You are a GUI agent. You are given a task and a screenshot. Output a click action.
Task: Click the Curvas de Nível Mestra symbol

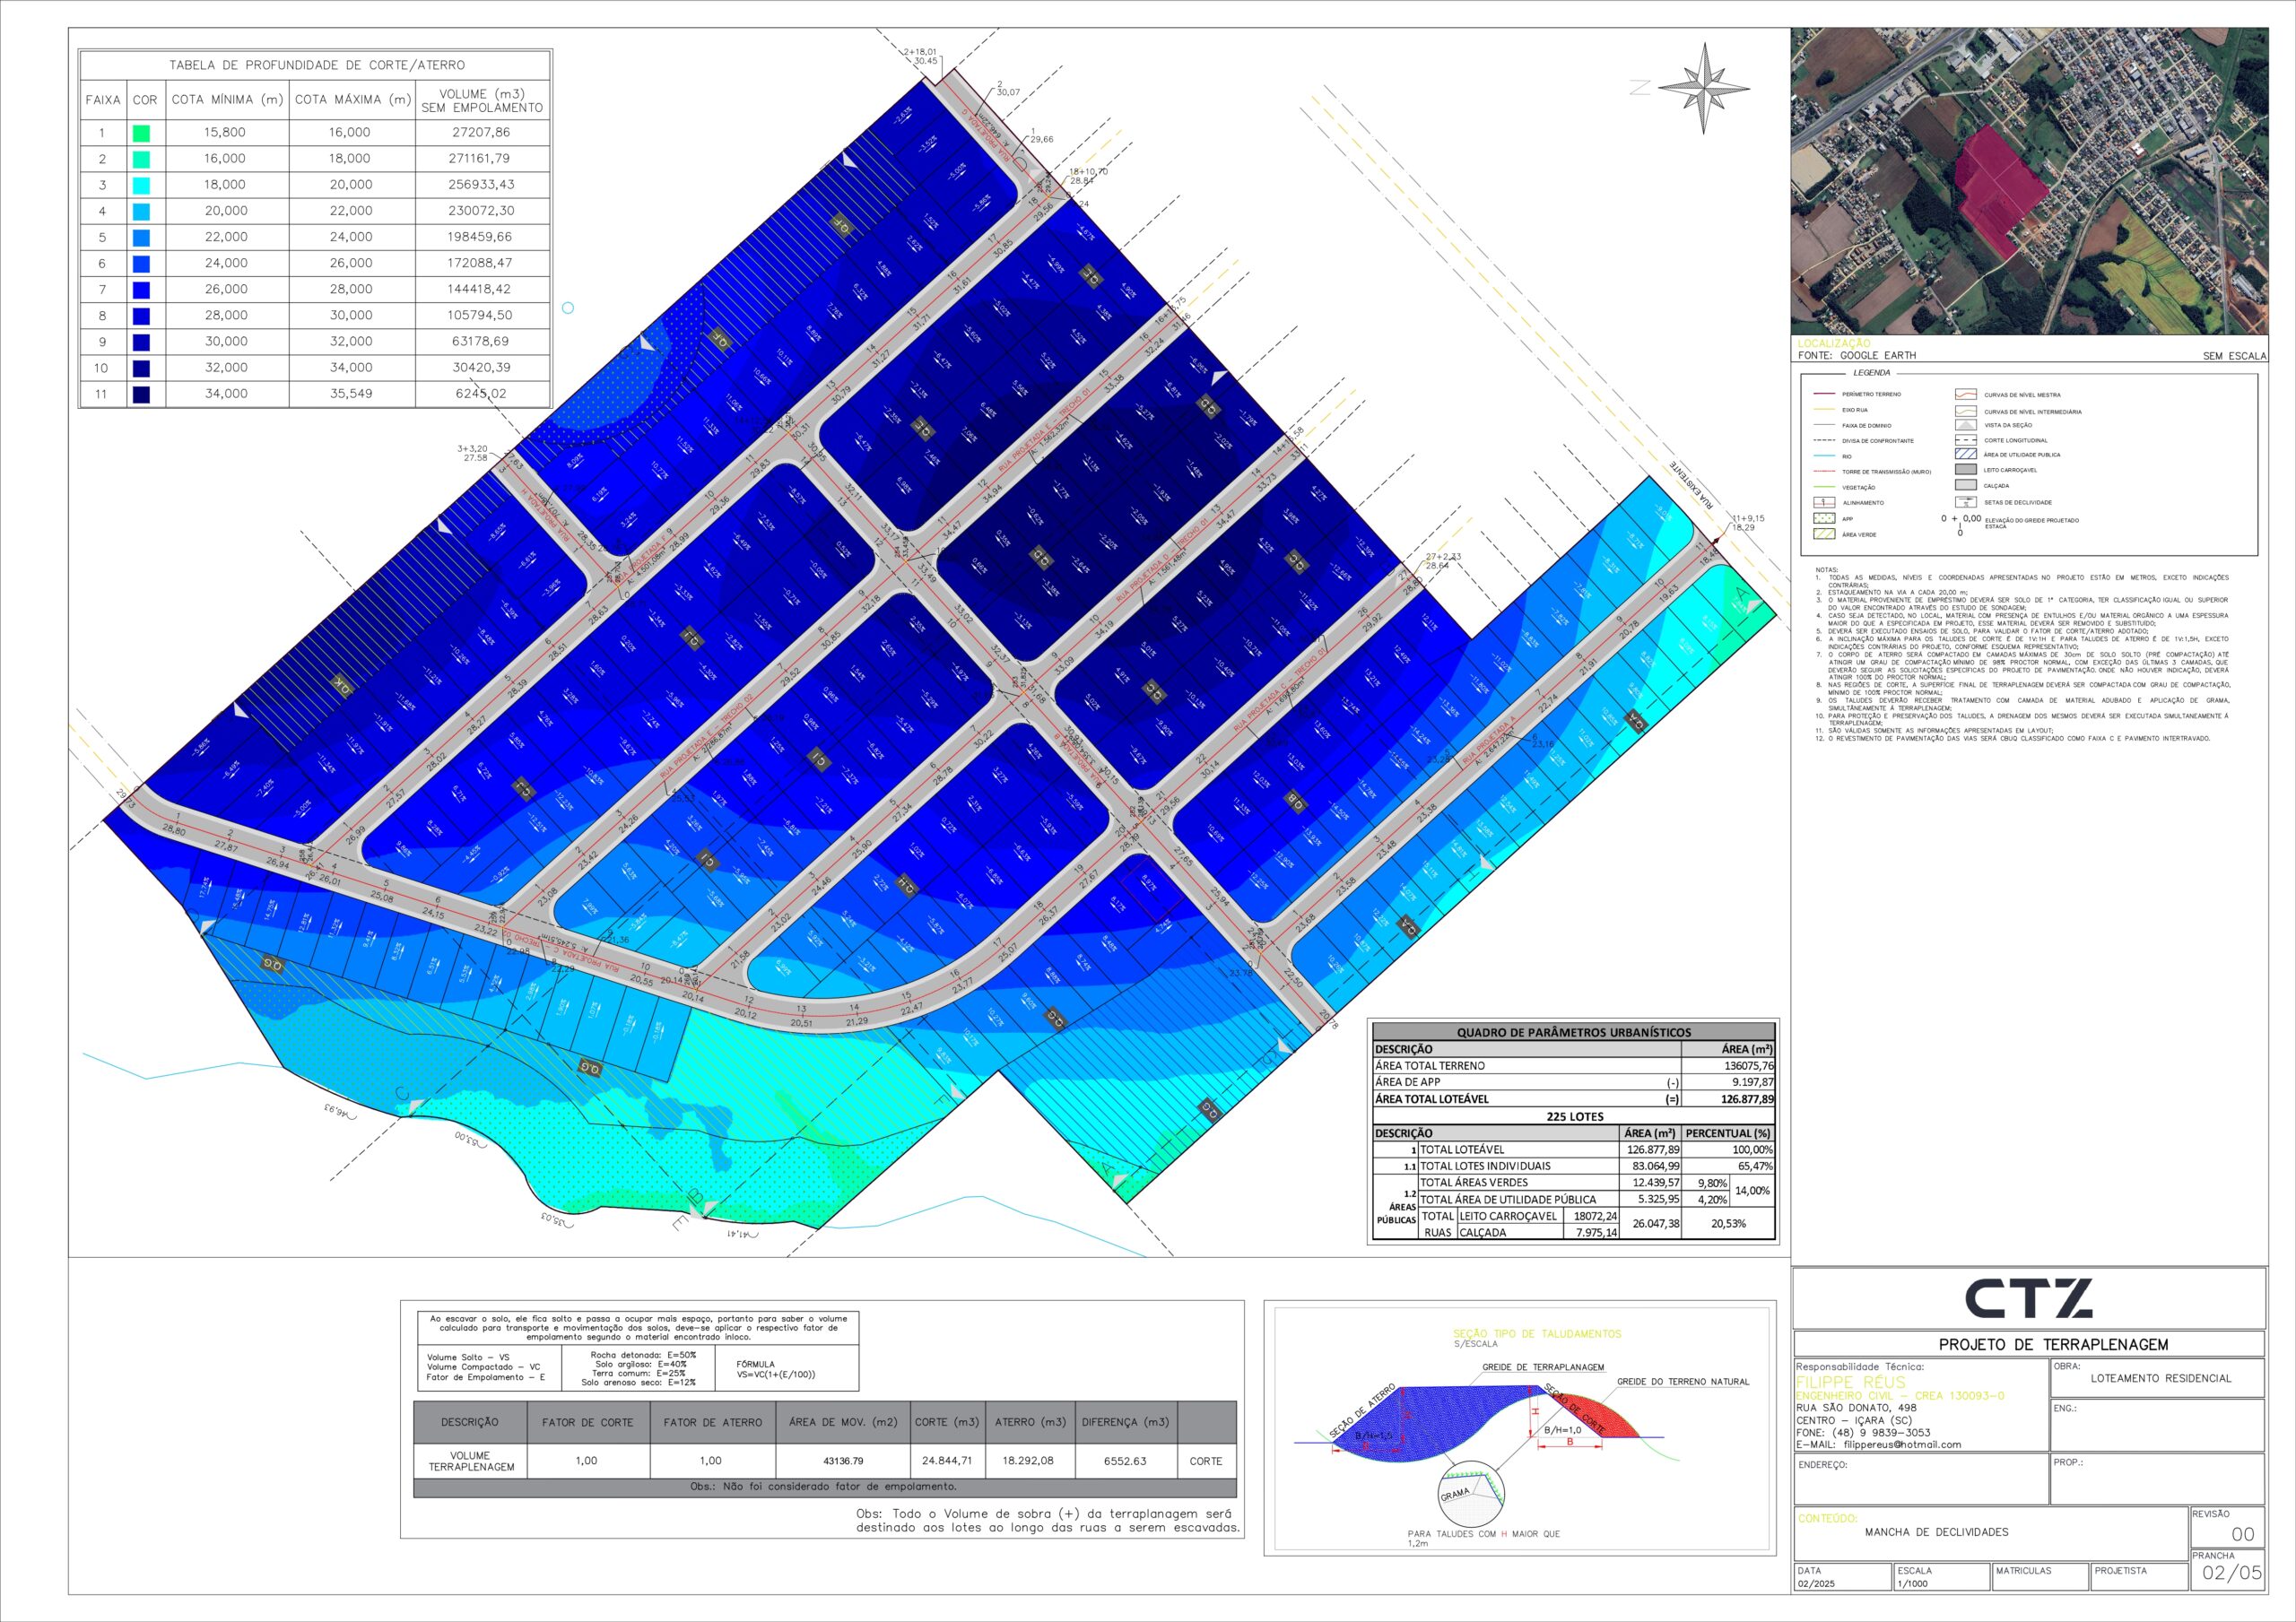pos(1965,395)
